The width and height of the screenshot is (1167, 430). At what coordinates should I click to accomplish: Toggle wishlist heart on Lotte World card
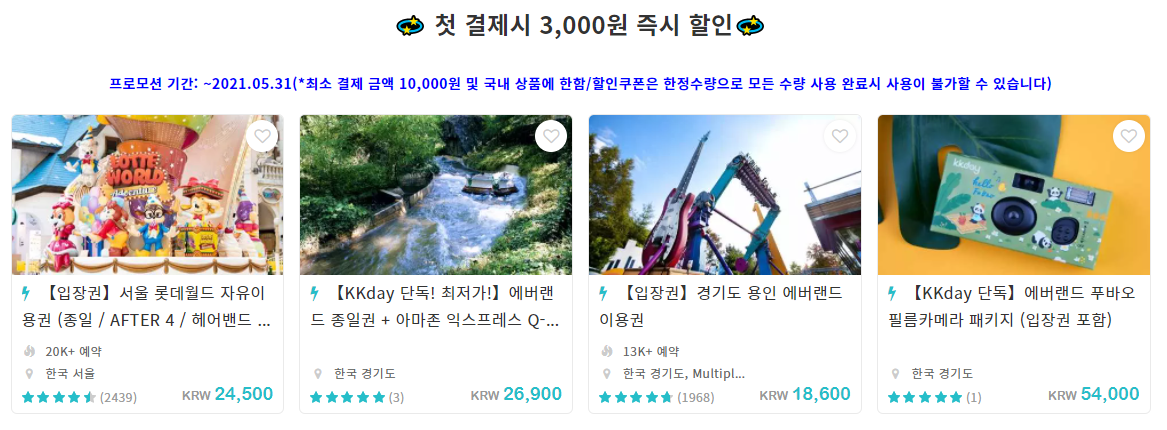pos(262,136)
